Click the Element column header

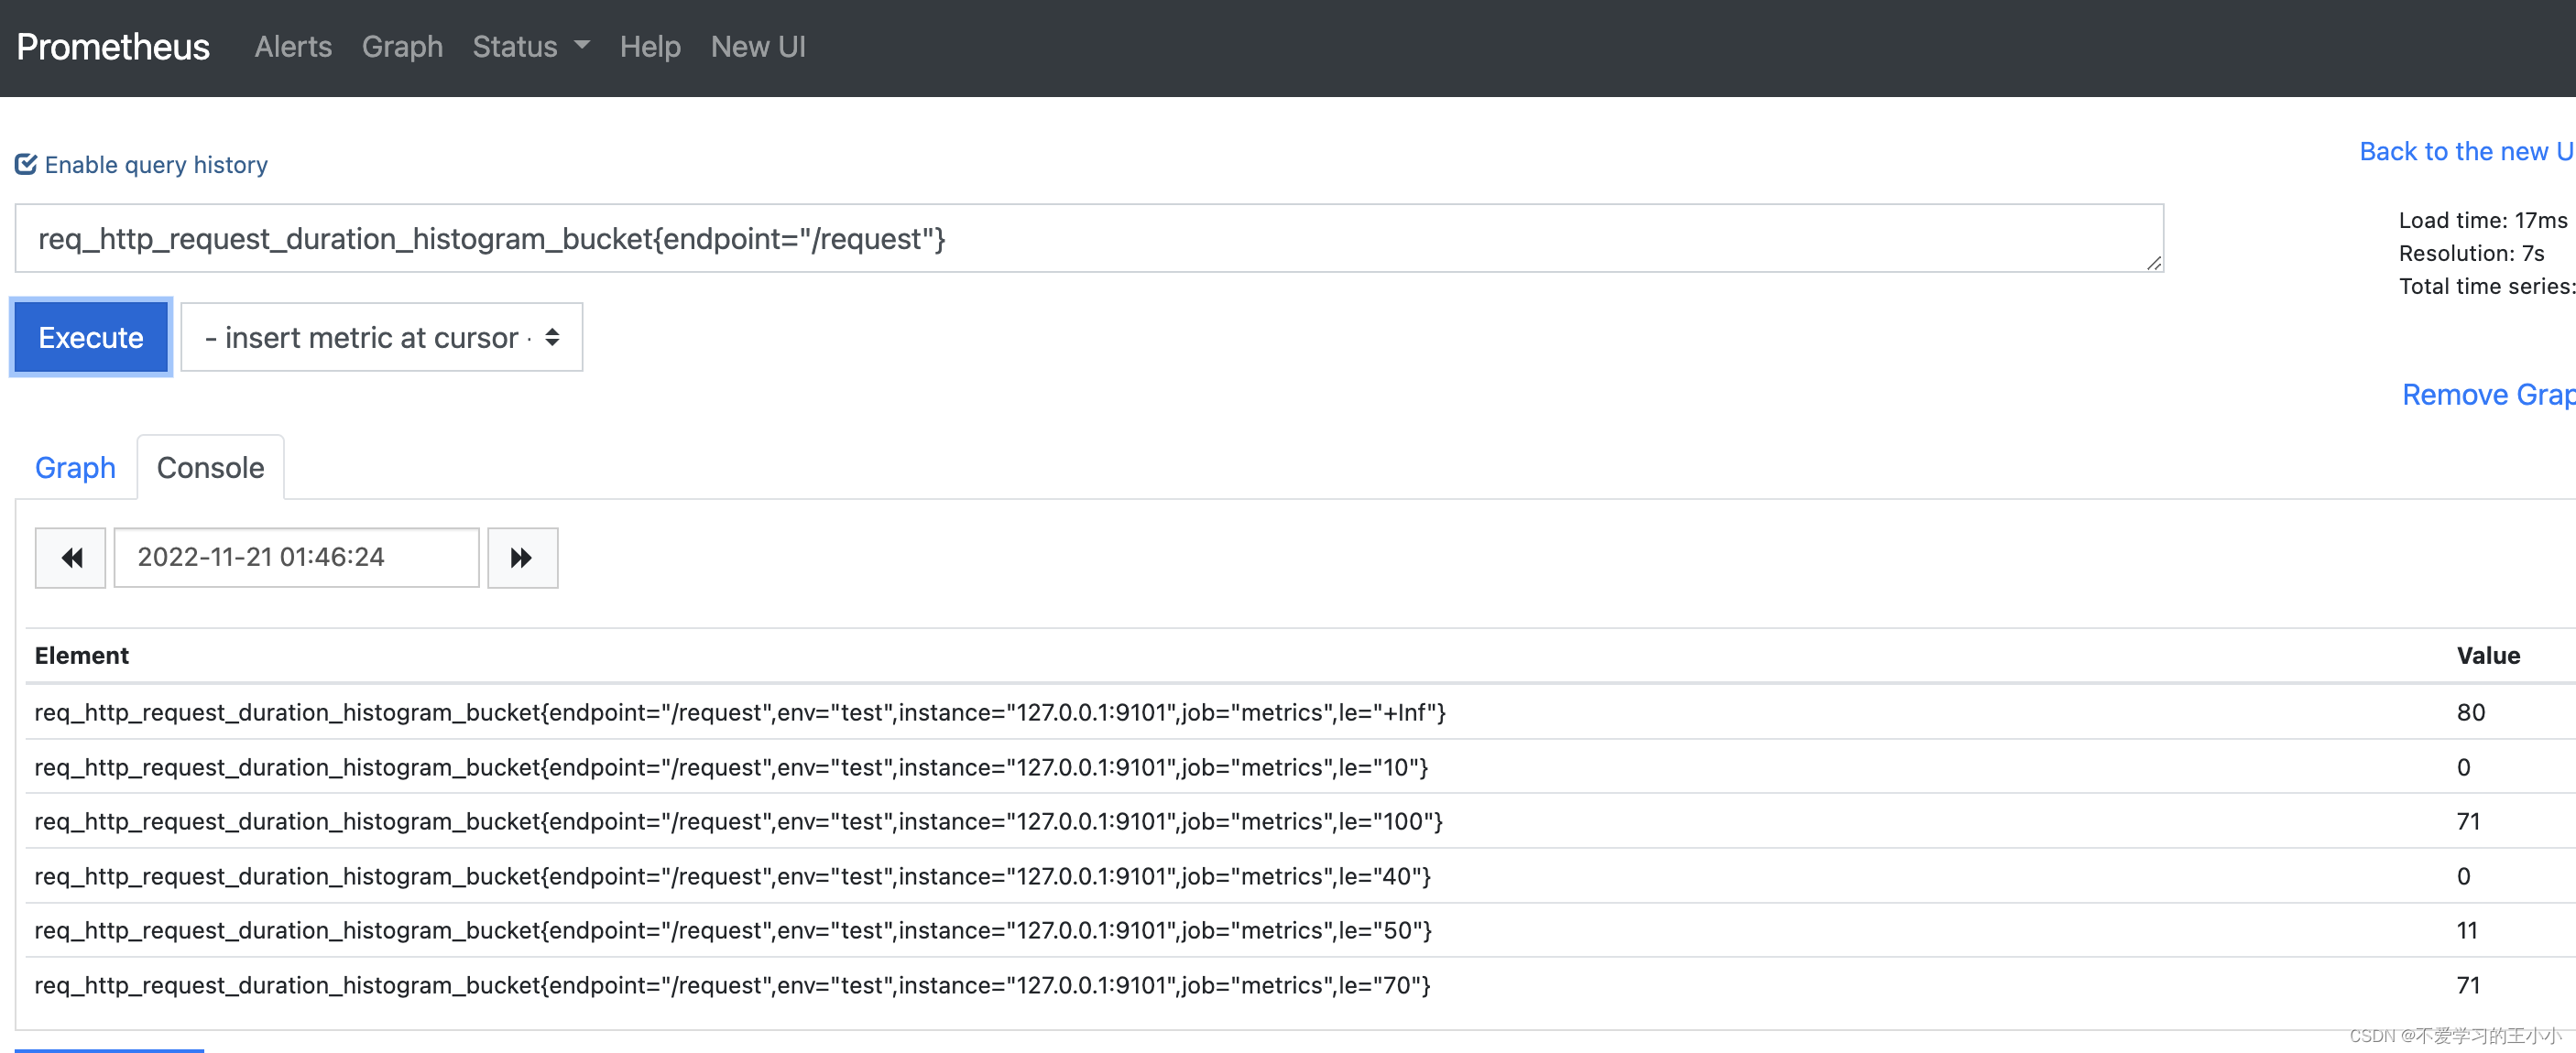82,655
